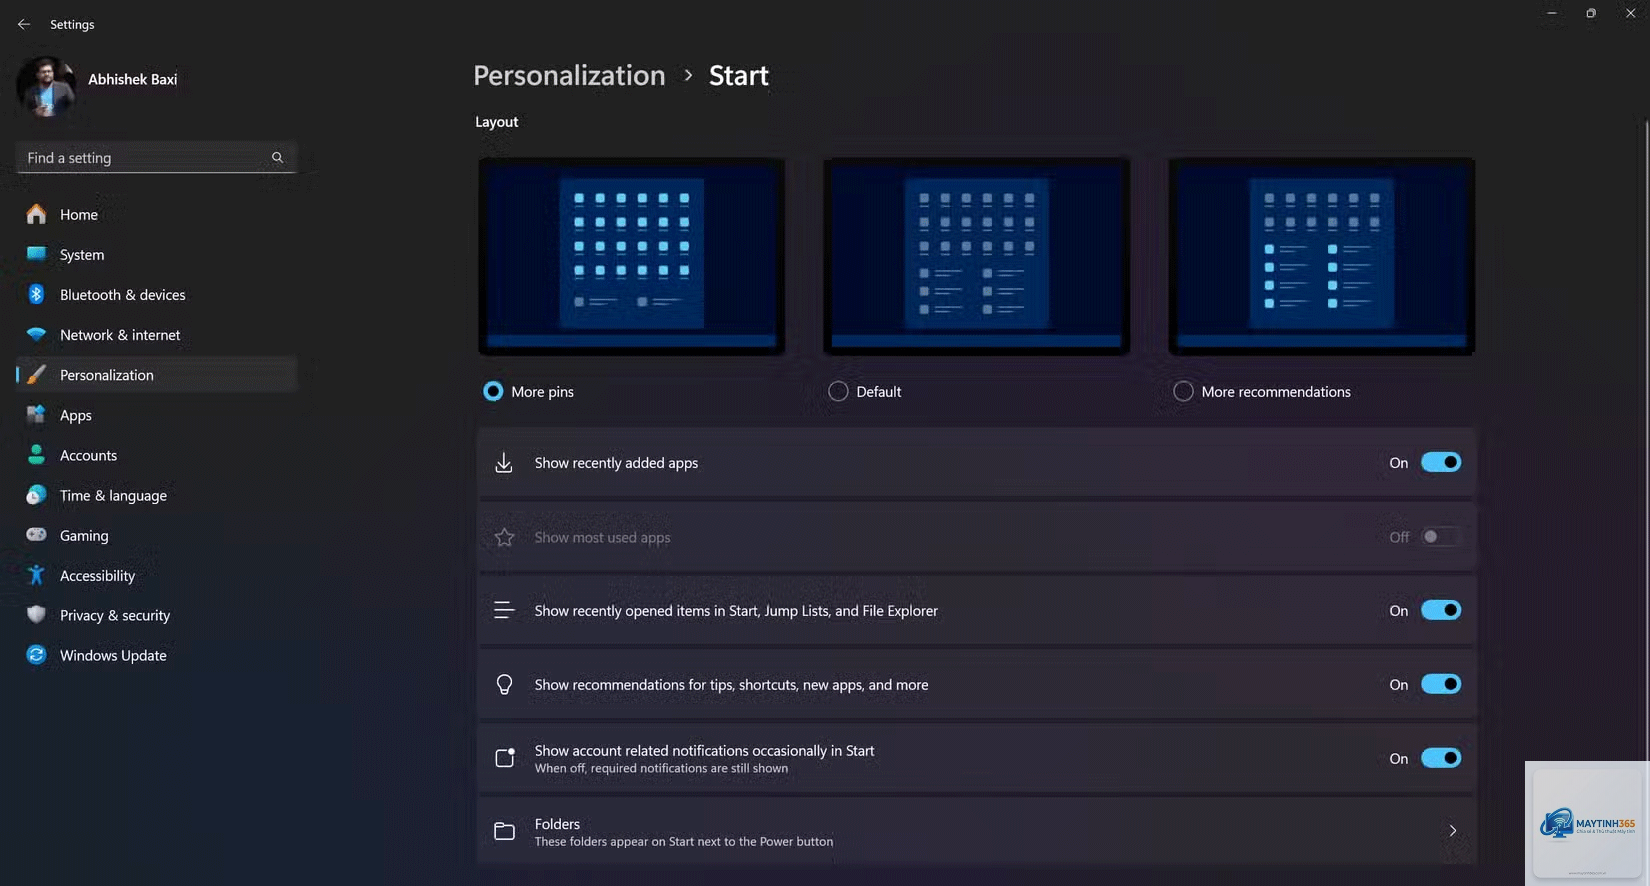Click the search magnifier icon

(x=277, y=157)
